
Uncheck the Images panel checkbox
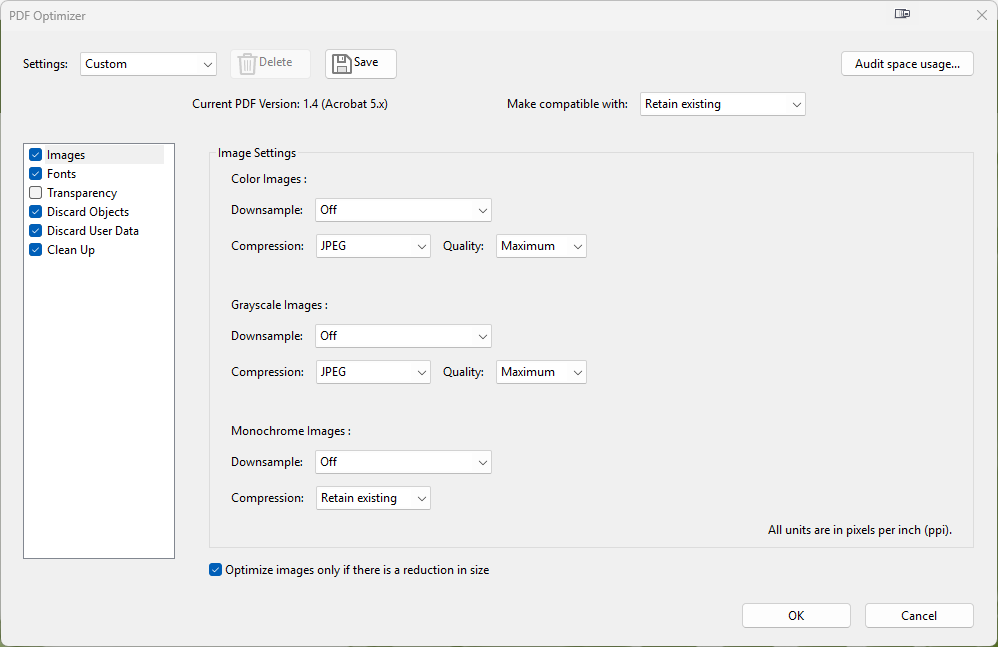pyautogui.click(x=36, y=155)
